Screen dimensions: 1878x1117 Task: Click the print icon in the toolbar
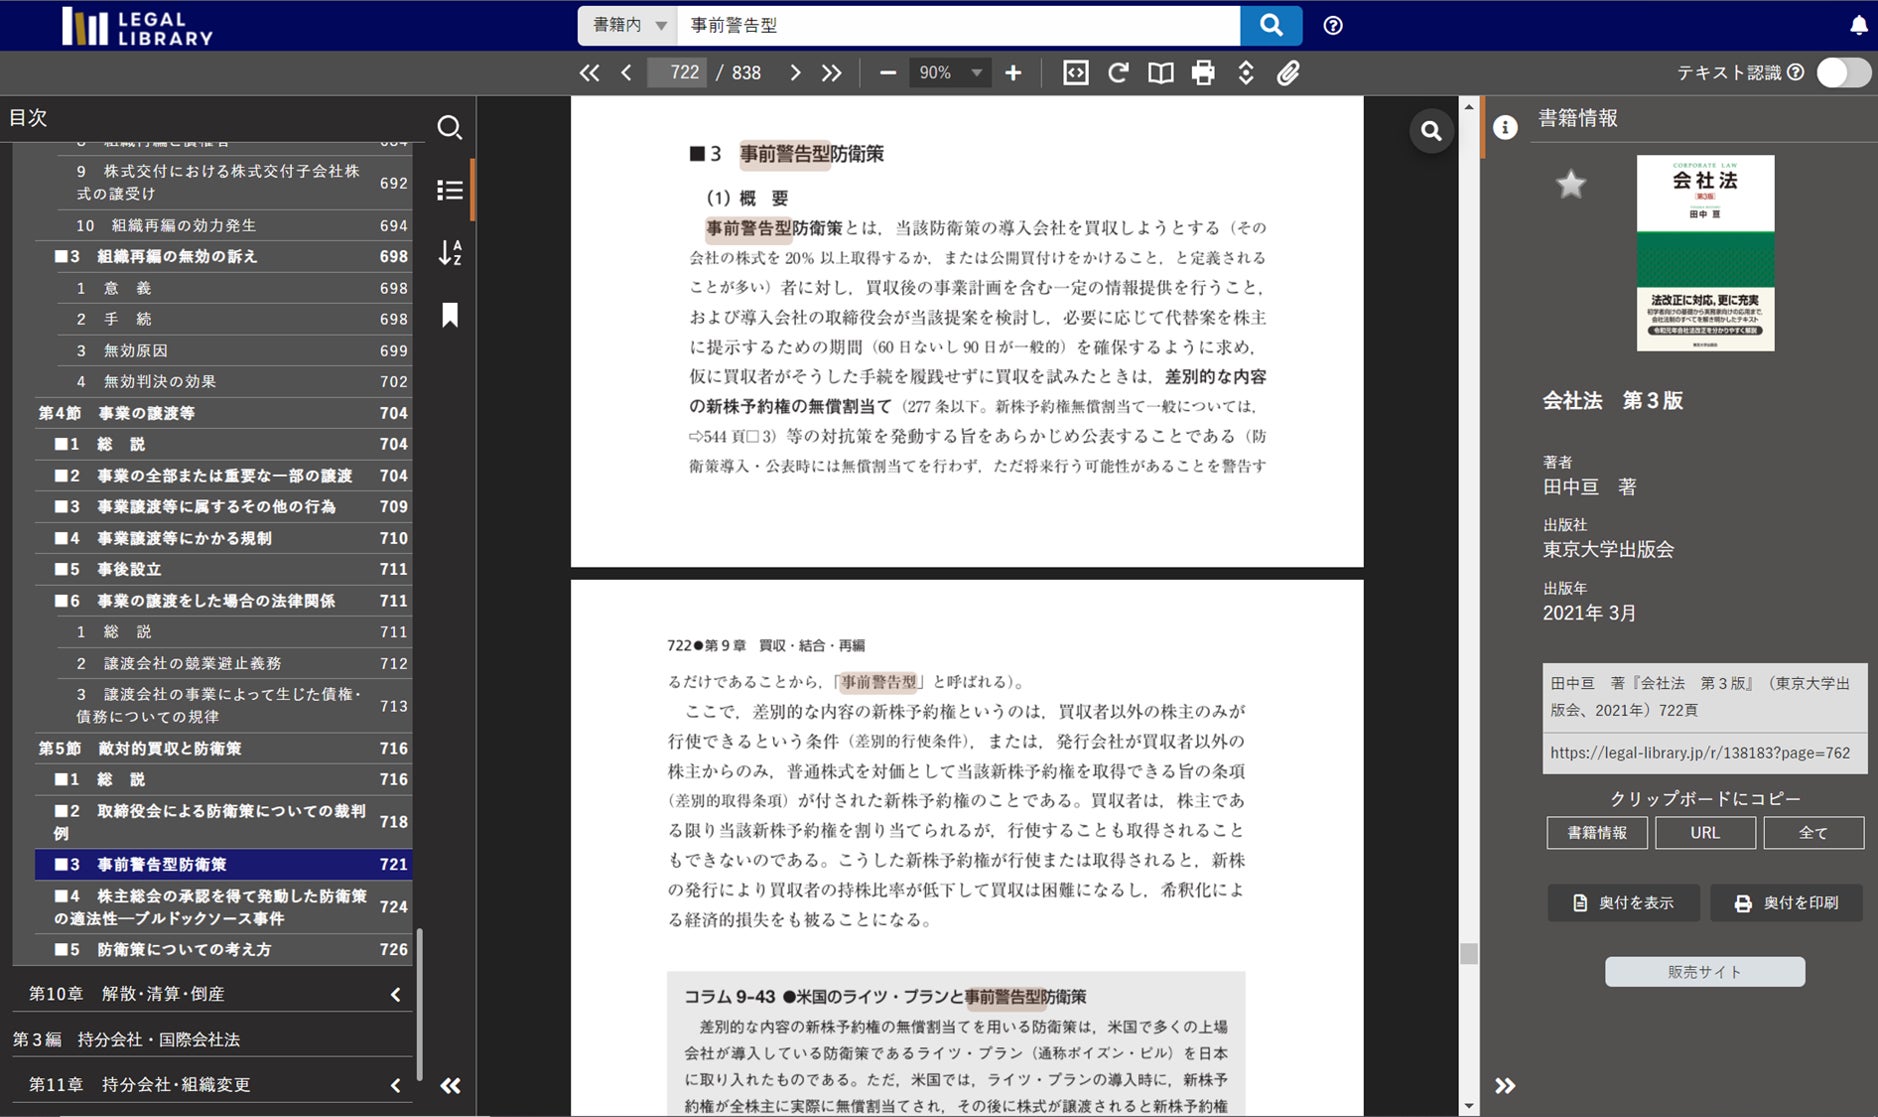[1203, 72]
